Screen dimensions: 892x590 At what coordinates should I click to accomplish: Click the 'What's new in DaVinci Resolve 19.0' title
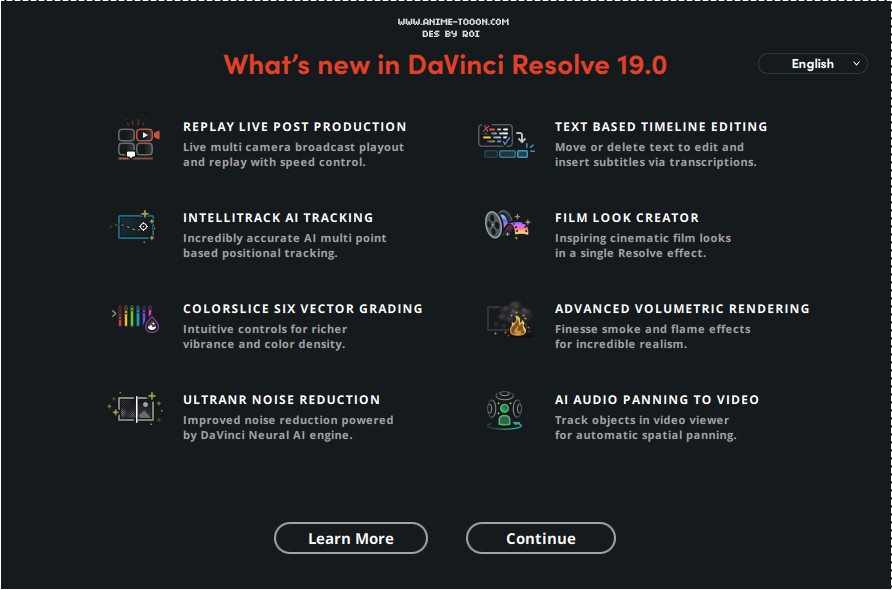click(x=445, y=64)
